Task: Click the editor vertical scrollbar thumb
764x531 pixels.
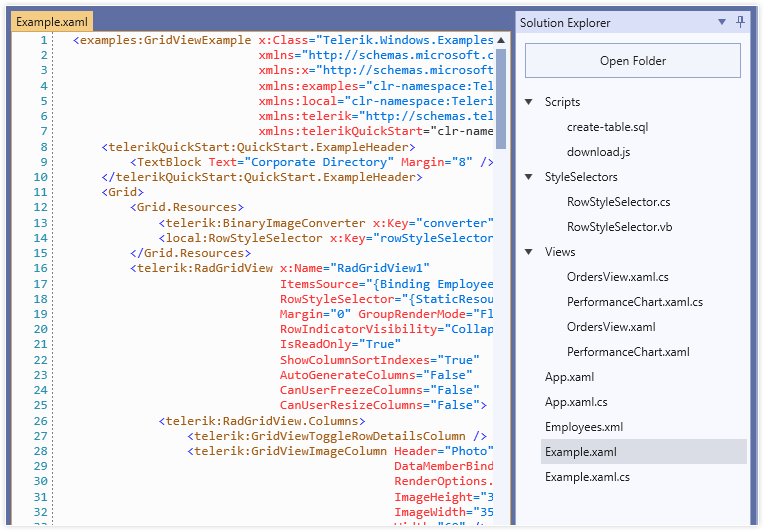Action: pos(501,98)
